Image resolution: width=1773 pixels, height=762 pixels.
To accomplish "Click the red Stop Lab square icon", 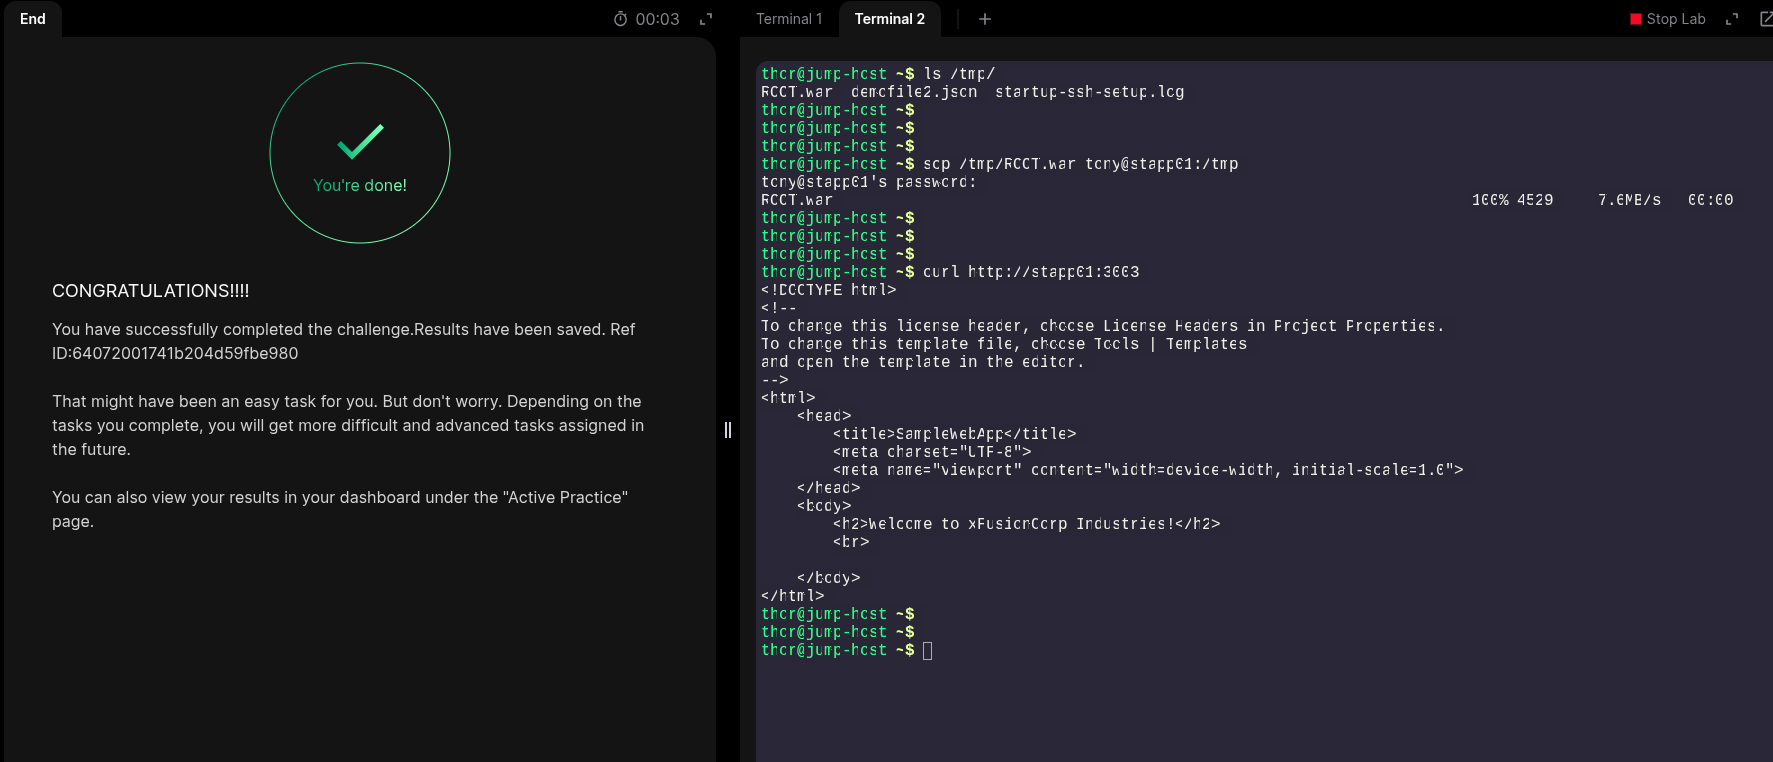I will (x=1636, y=19).
